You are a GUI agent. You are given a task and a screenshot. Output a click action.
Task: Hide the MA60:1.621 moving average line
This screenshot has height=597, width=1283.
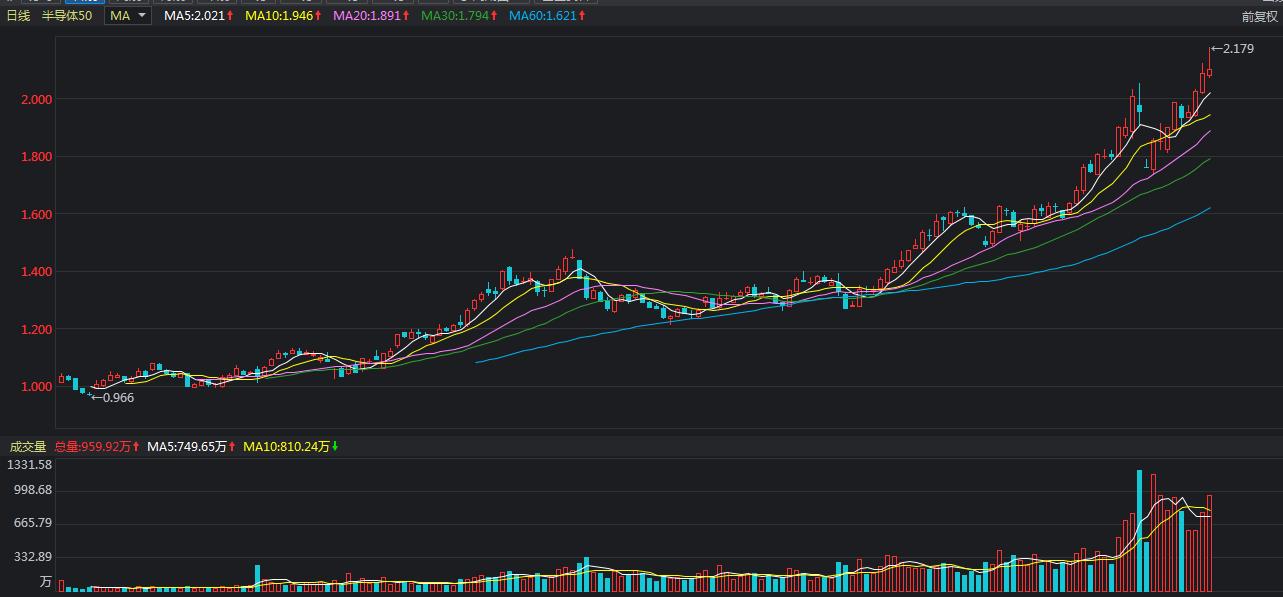tap(543, 15)
